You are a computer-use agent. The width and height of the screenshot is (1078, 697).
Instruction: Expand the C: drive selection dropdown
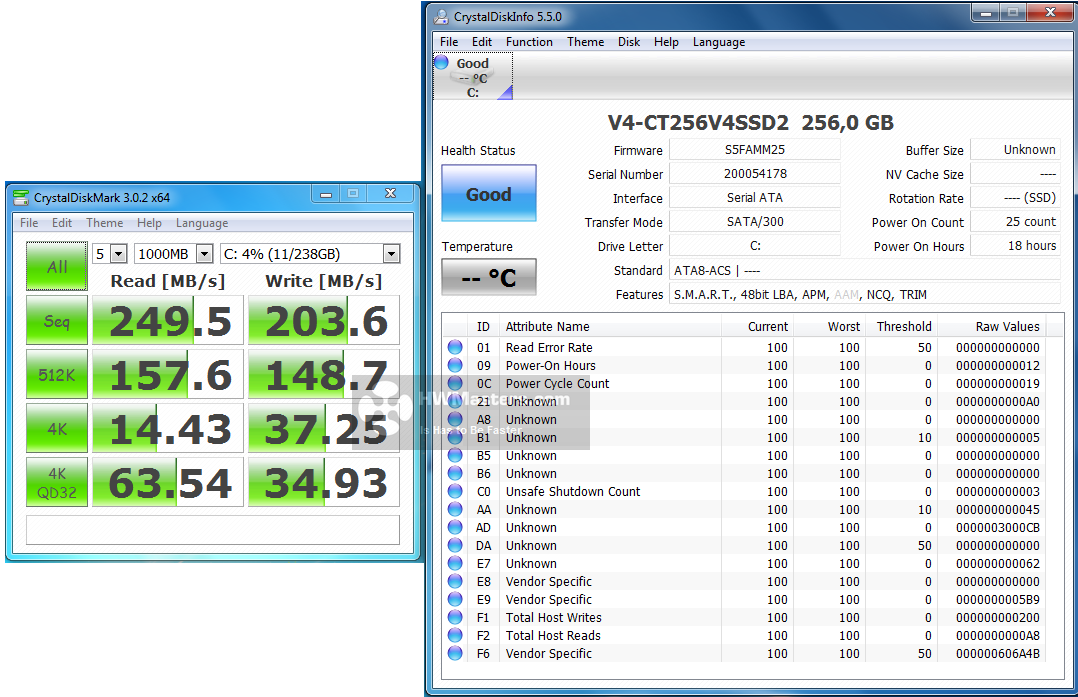(x=391, y=254)
